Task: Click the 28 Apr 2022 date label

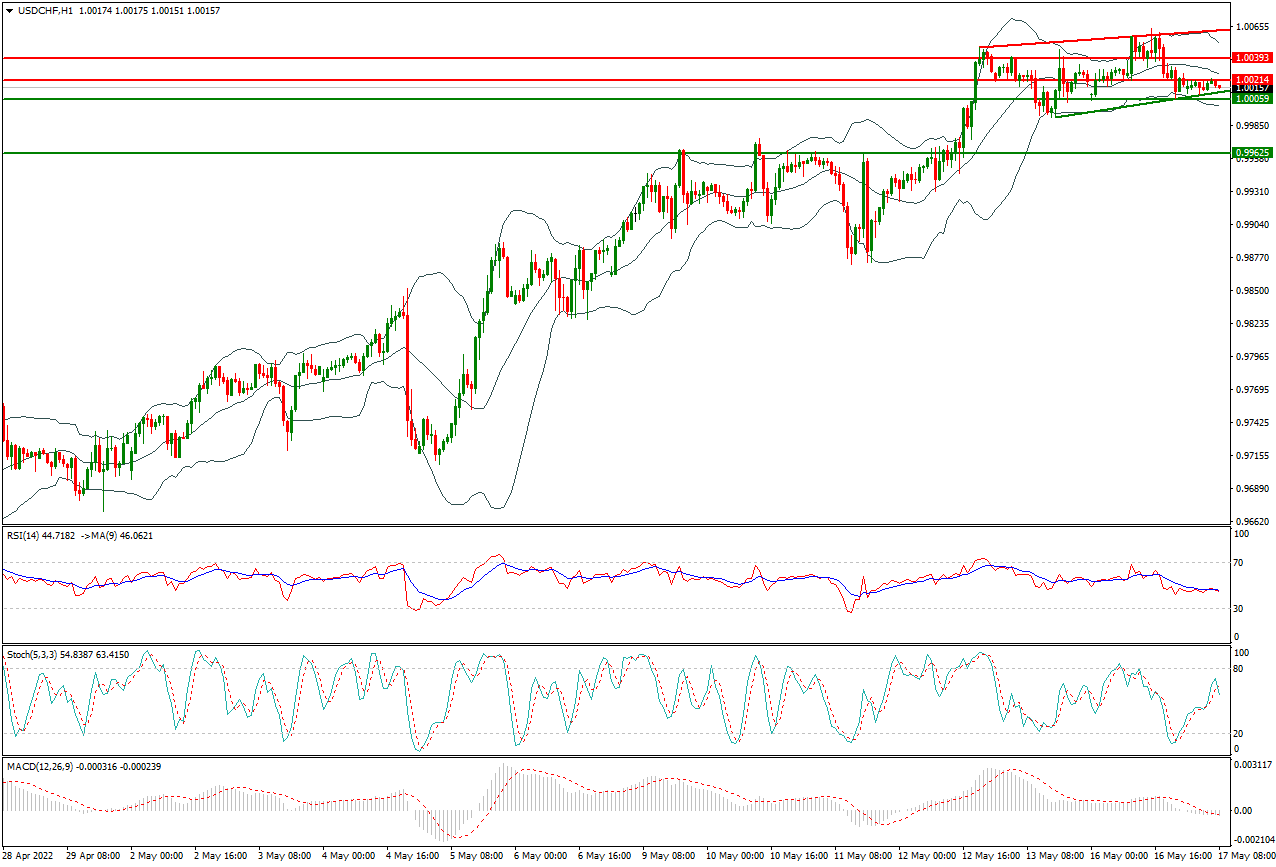Action: point(28,857)
